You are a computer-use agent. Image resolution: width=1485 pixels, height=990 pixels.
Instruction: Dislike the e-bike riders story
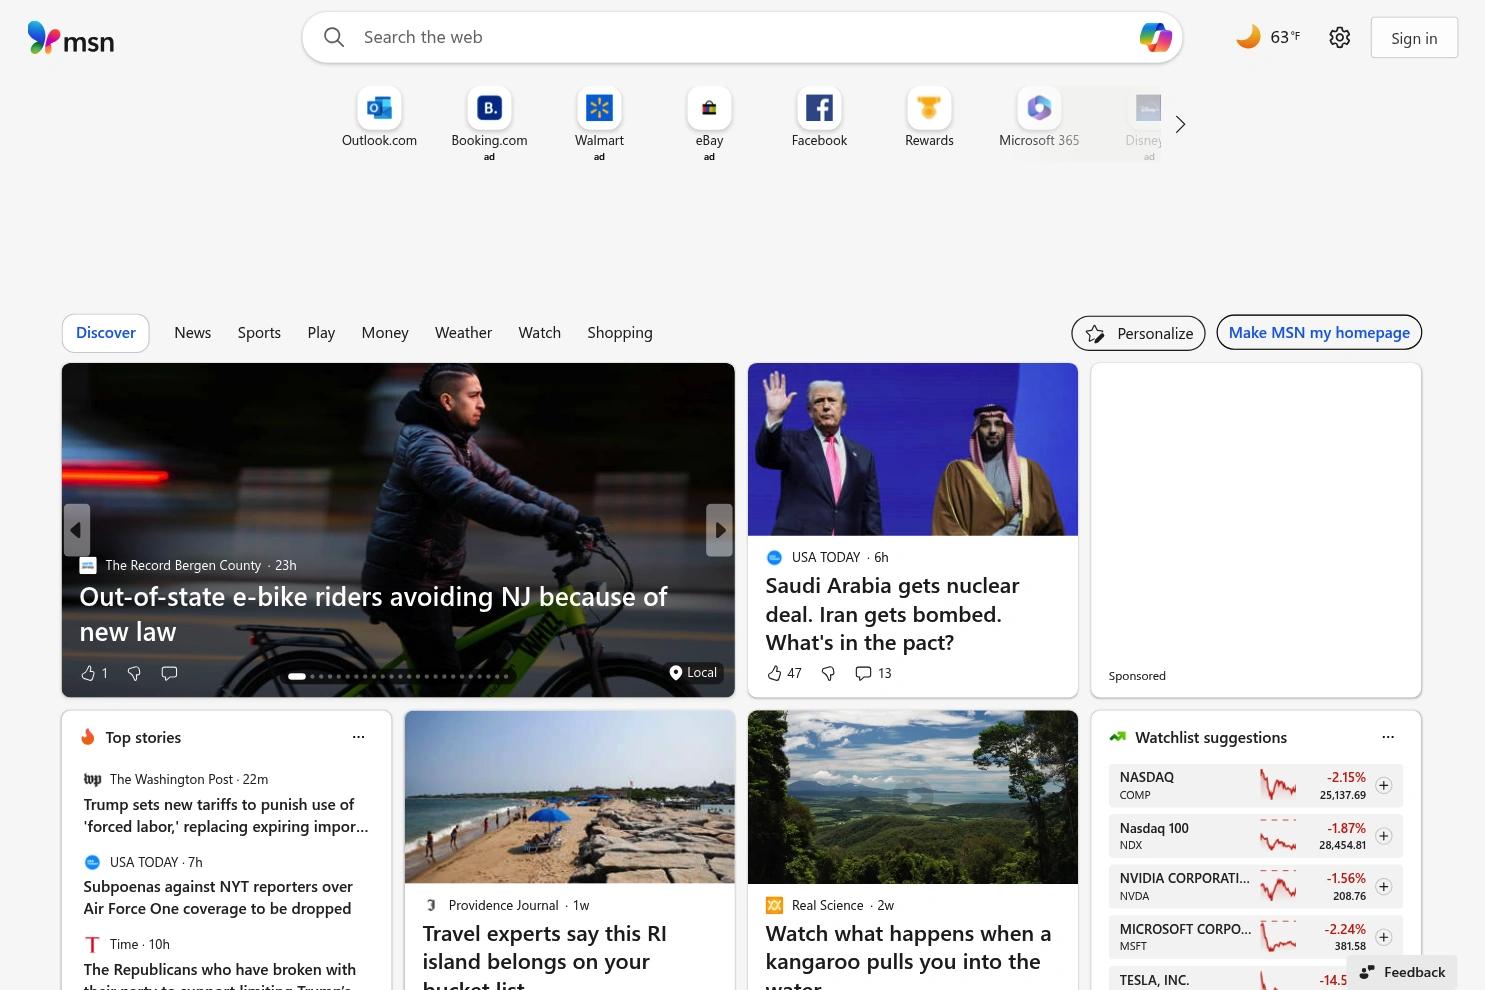pyautogui.click(x=134, y=673)
